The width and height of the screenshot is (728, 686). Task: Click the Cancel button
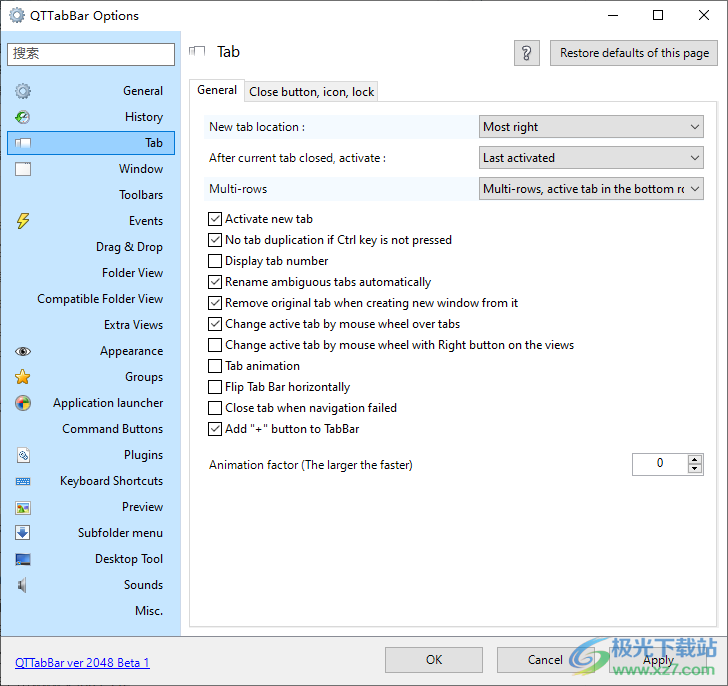click(545, 660)
